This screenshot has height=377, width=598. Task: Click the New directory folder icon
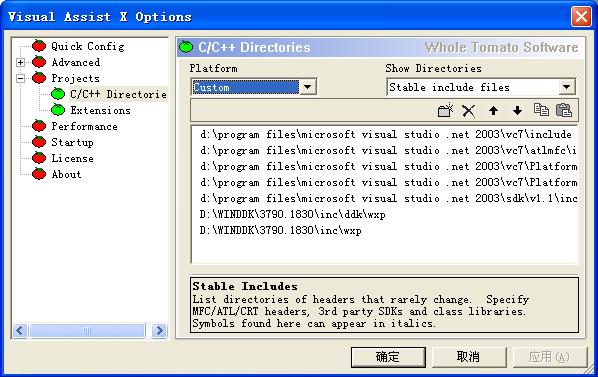(x=445, y=111)
